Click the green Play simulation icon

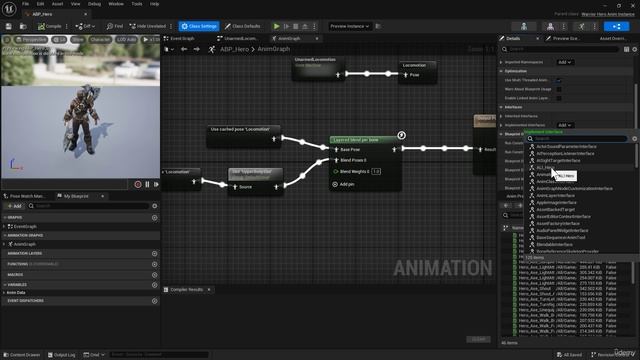tap(276, 26)
